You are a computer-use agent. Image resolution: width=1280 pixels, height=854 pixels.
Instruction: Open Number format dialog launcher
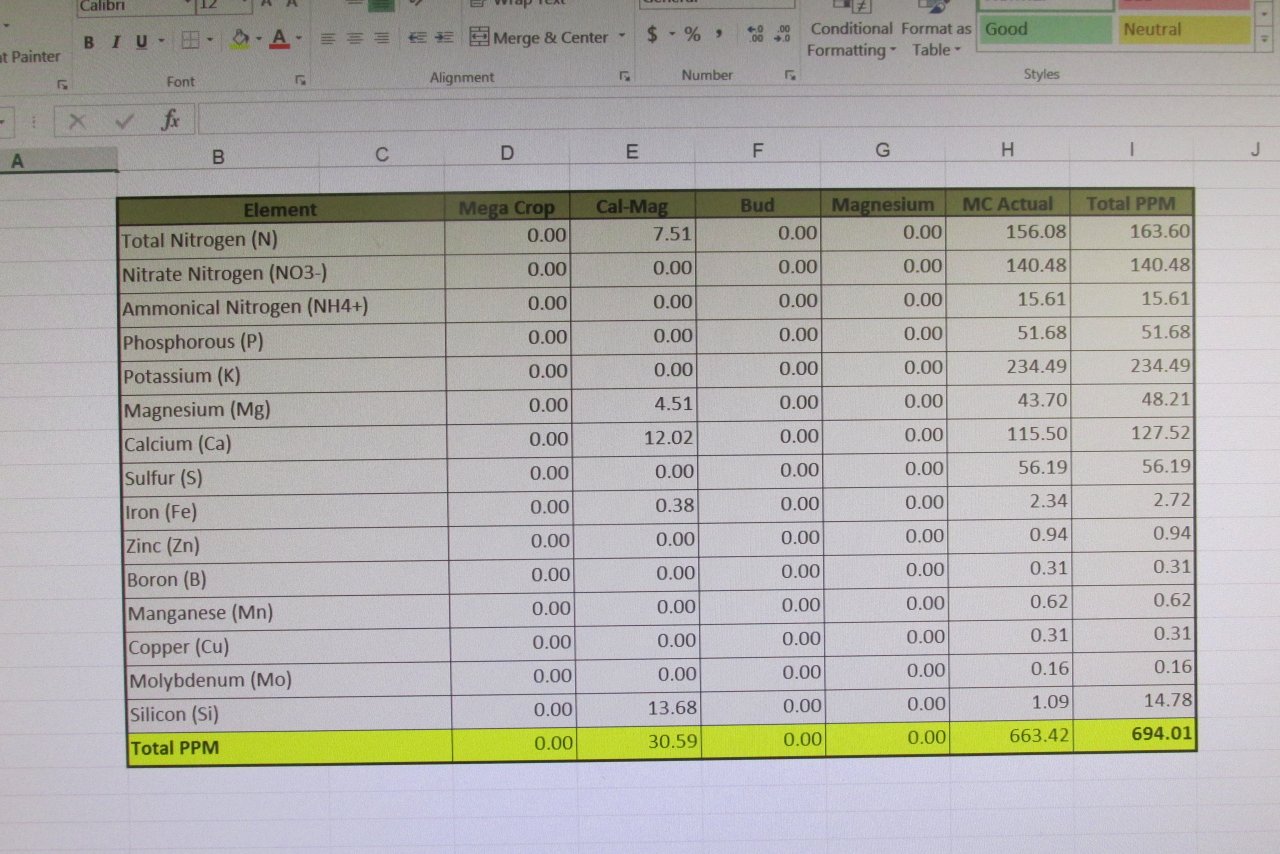pyautogui.click(x=790, y=74)
